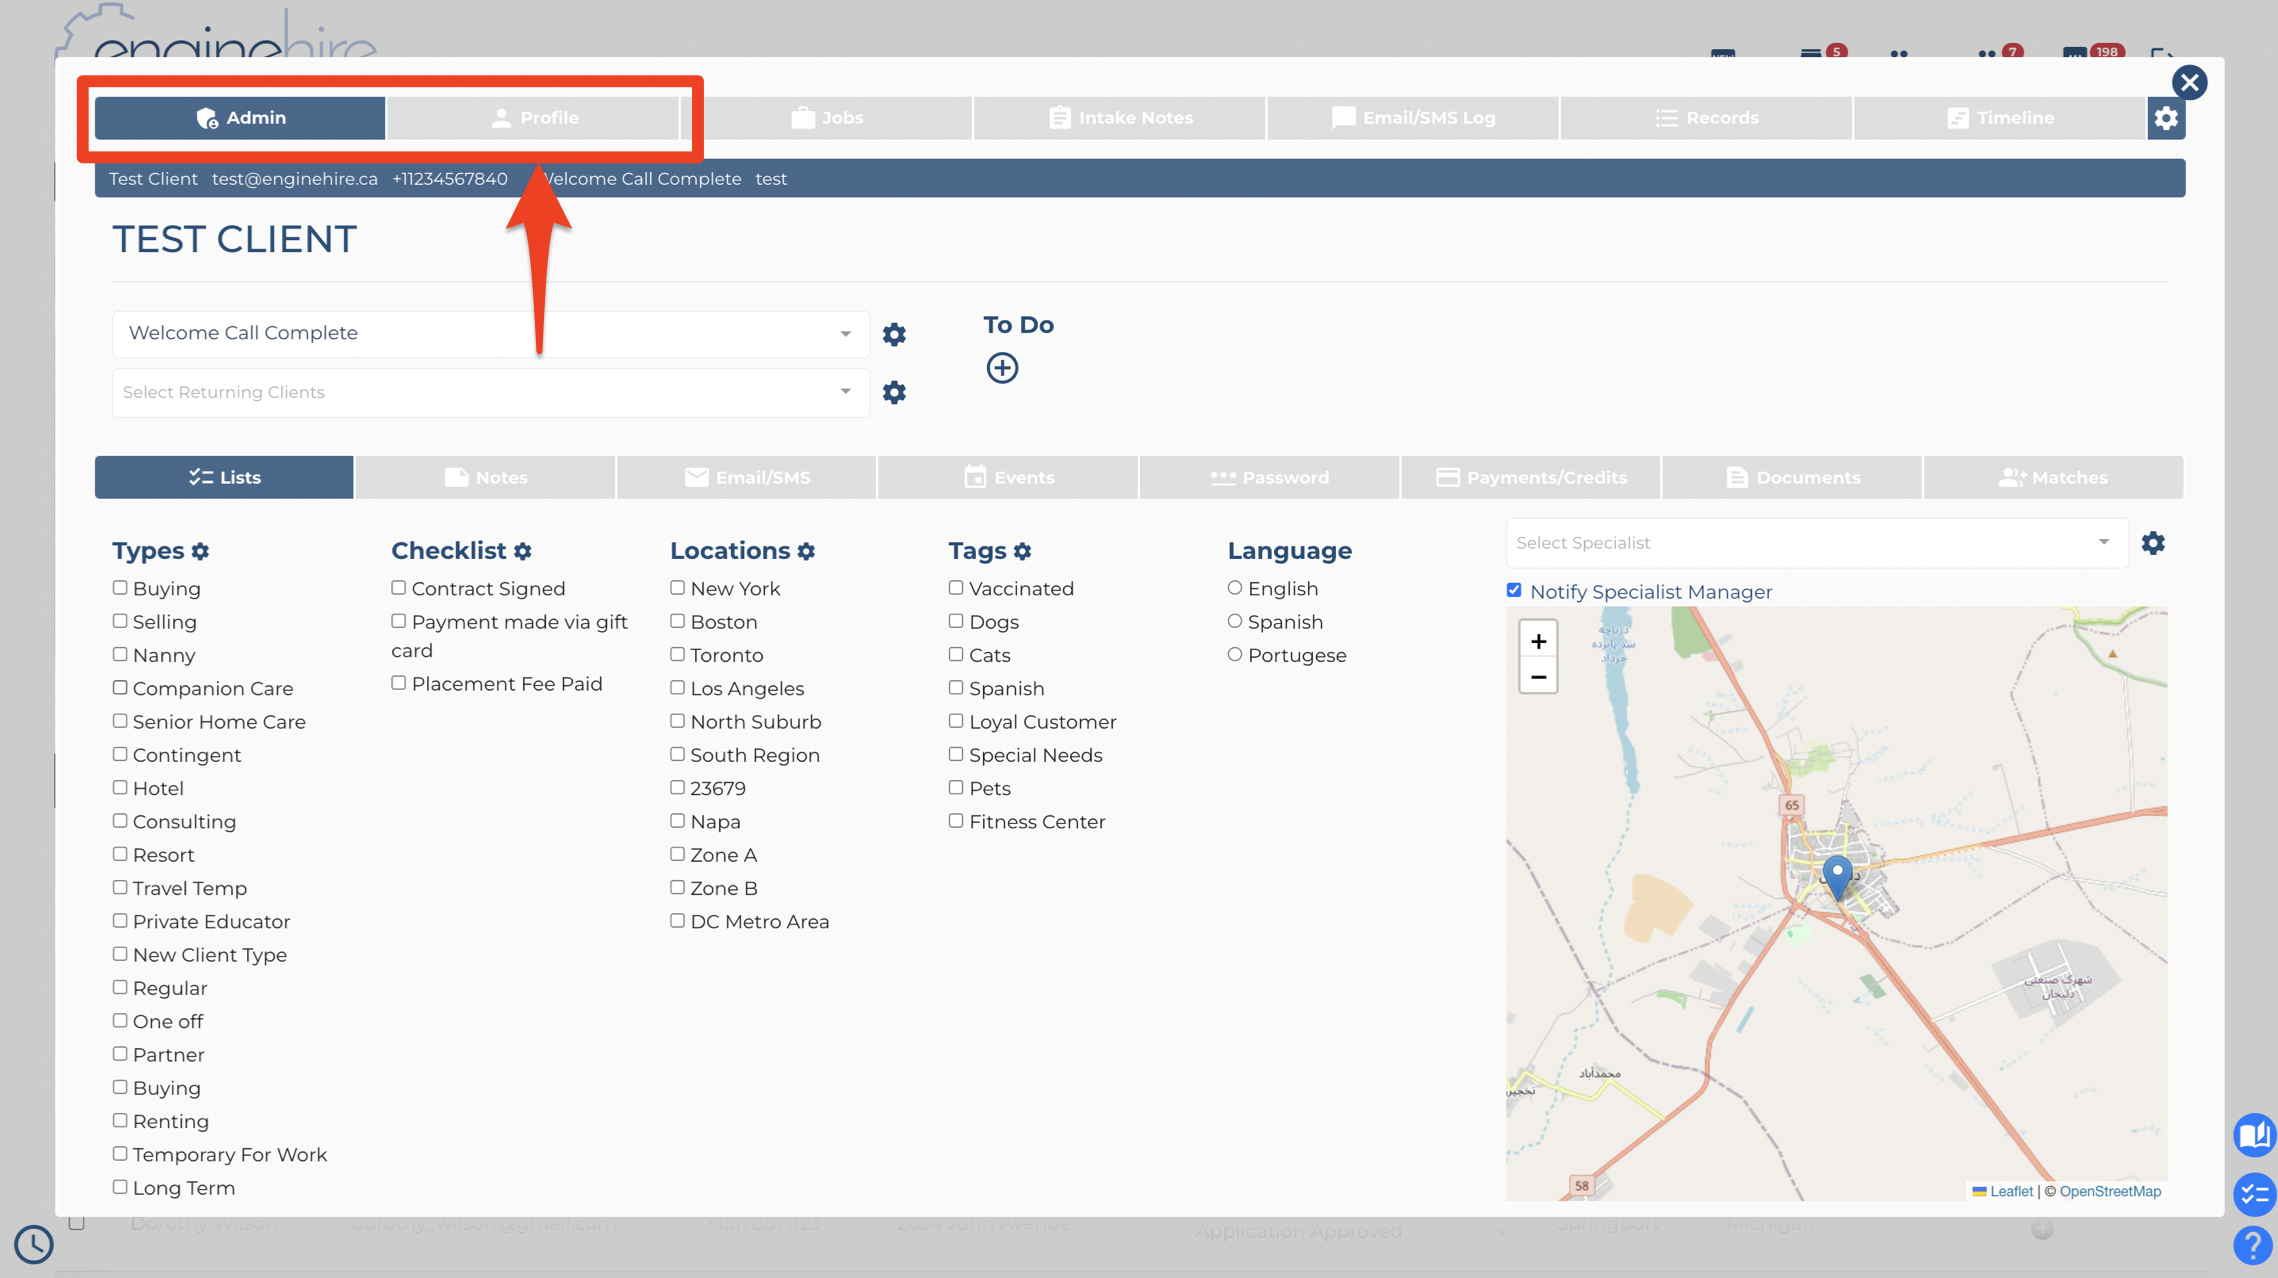
Task: Check the Nanny type checkbox
Action: pos(120,654)
